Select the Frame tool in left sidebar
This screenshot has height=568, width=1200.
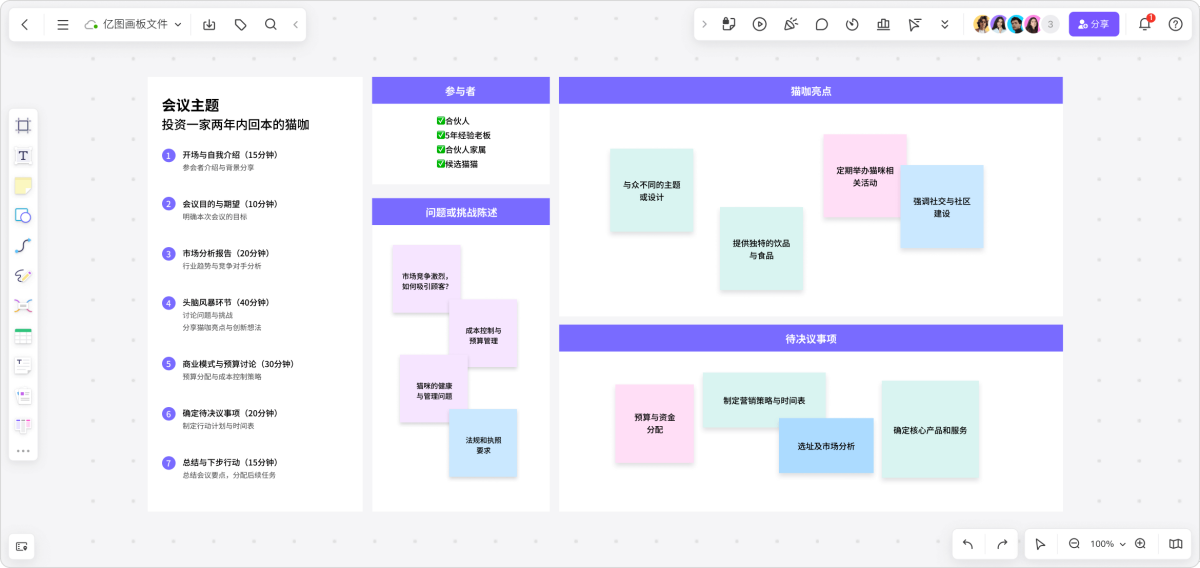(23, 125)
